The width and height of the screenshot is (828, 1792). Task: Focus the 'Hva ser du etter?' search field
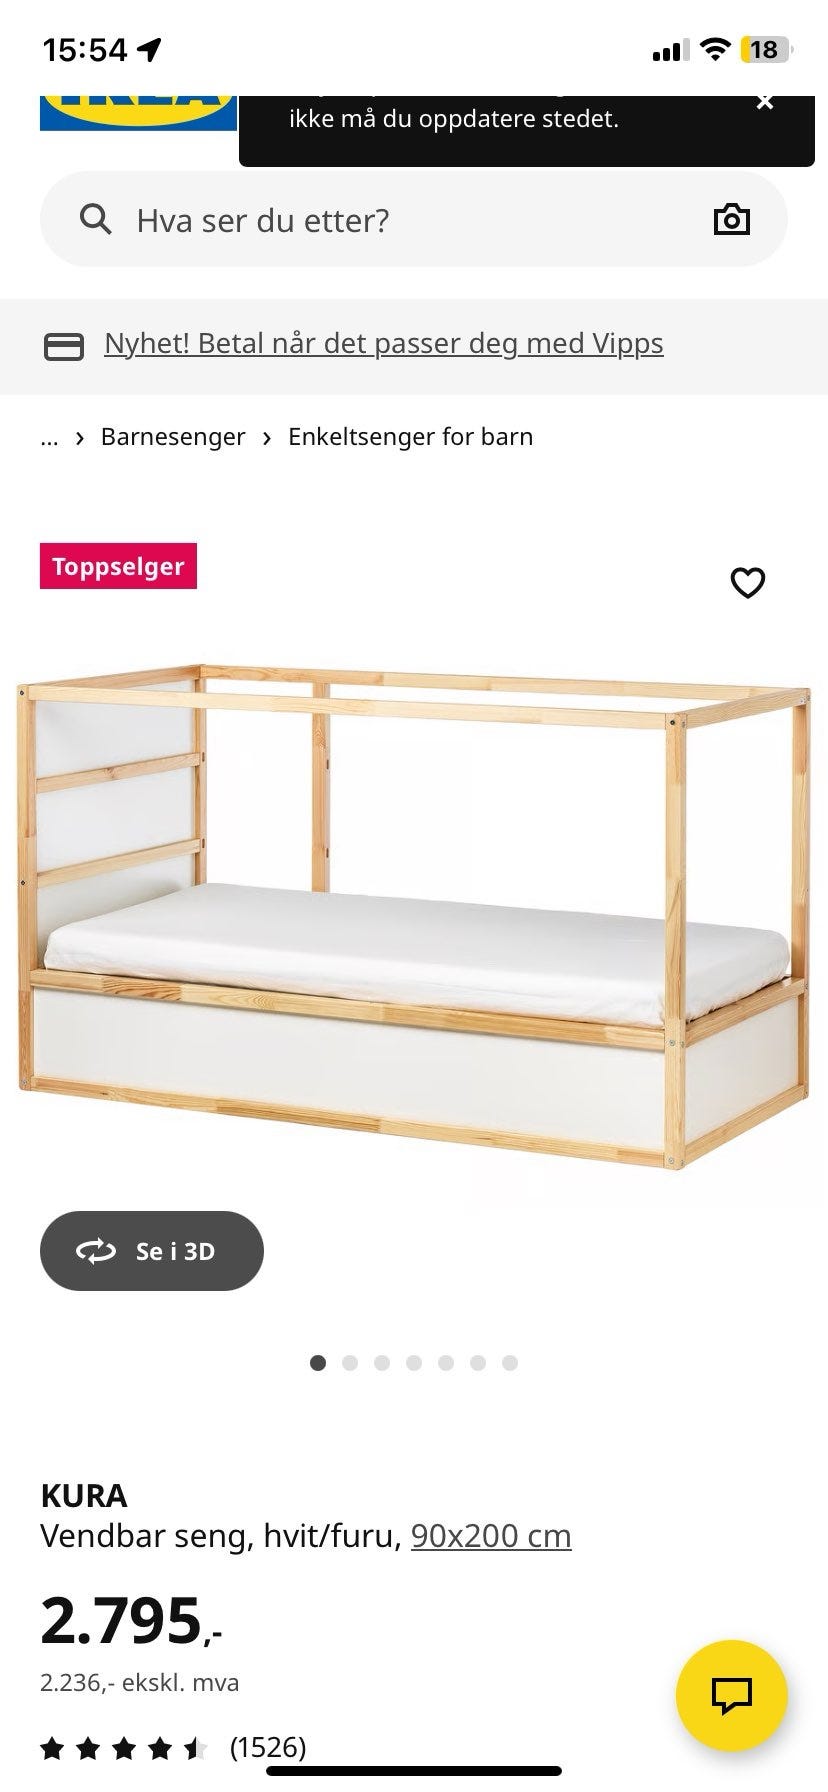point(414,219)
